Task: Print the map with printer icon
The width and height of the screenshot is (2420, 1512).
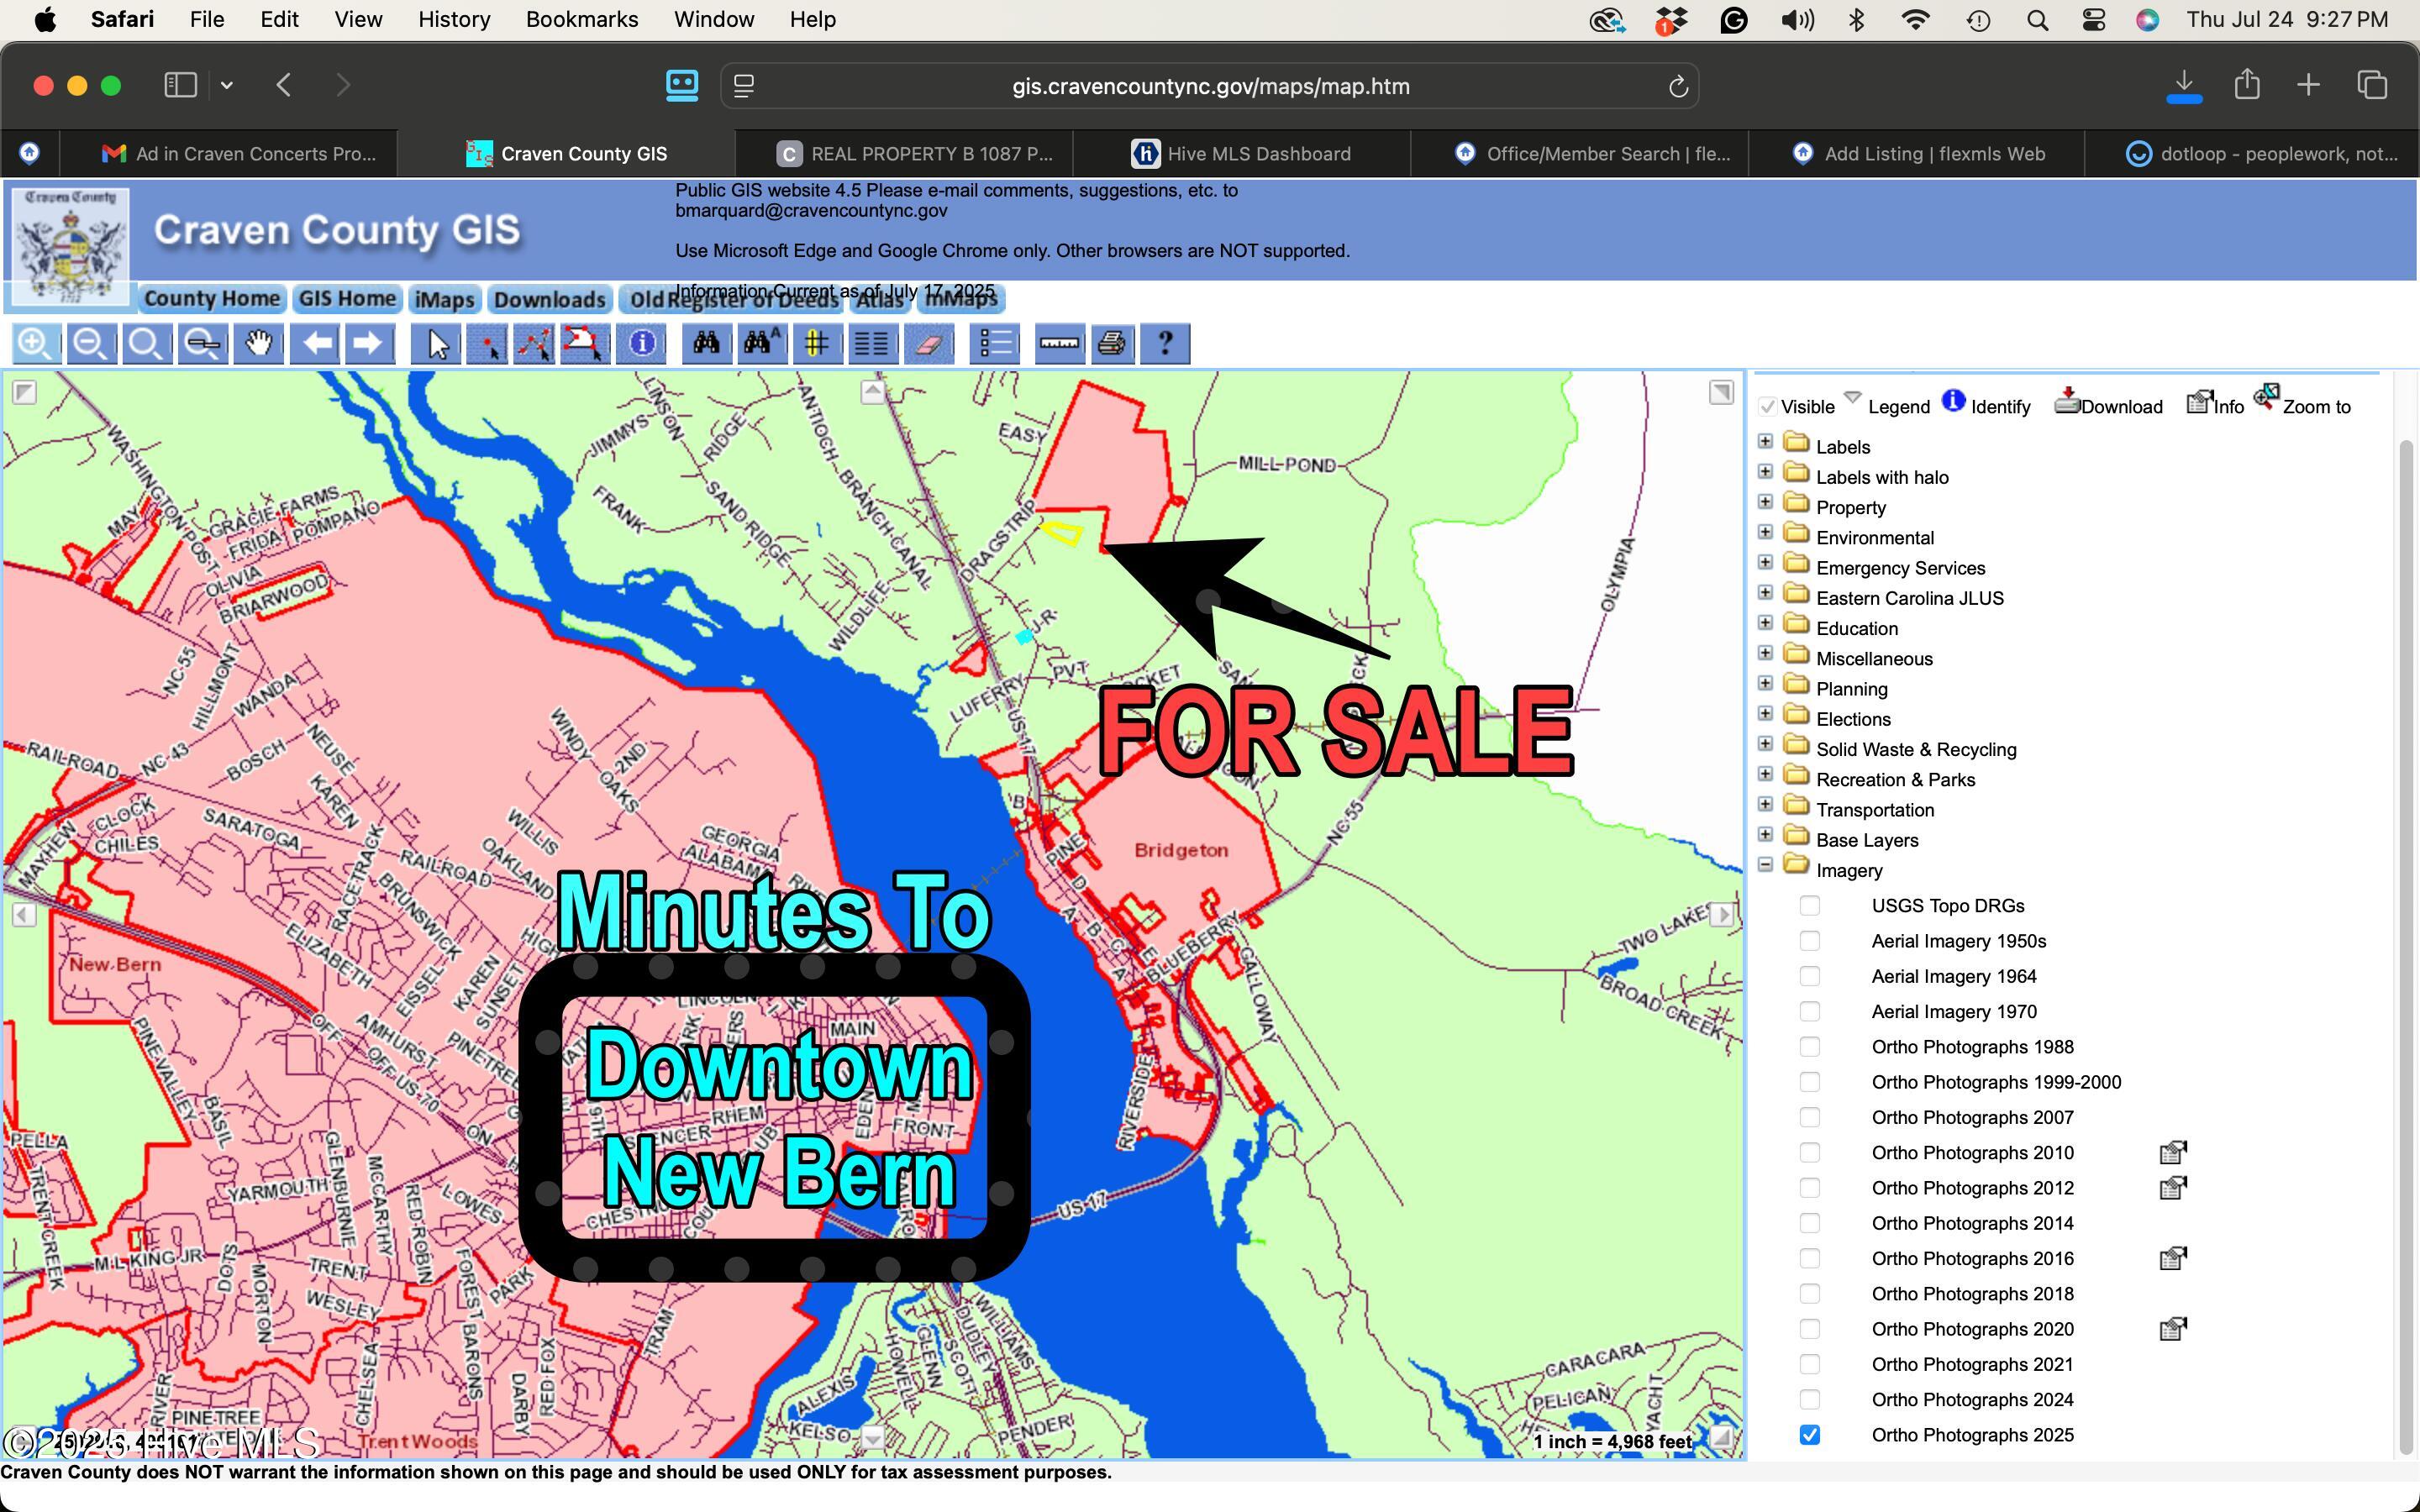Action: [x=1112, y=344]
